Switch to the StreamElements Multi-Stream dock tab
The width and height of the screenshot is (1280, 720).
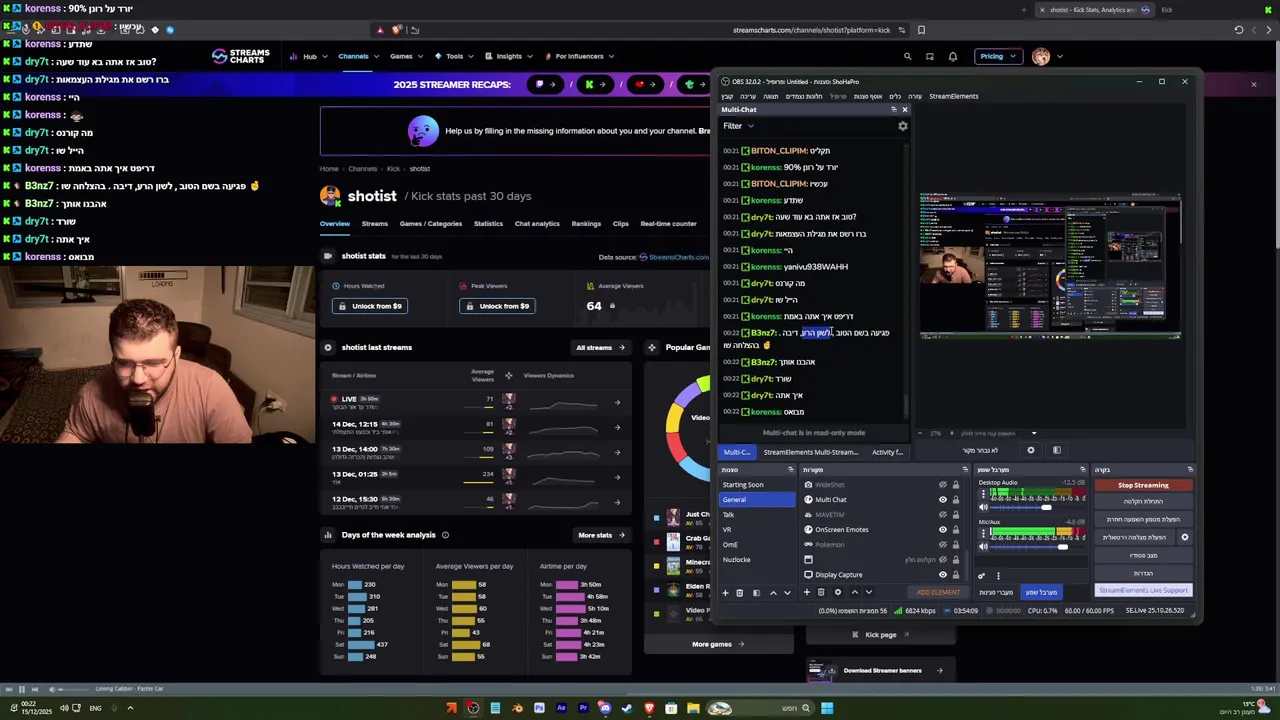pos(811,452)
